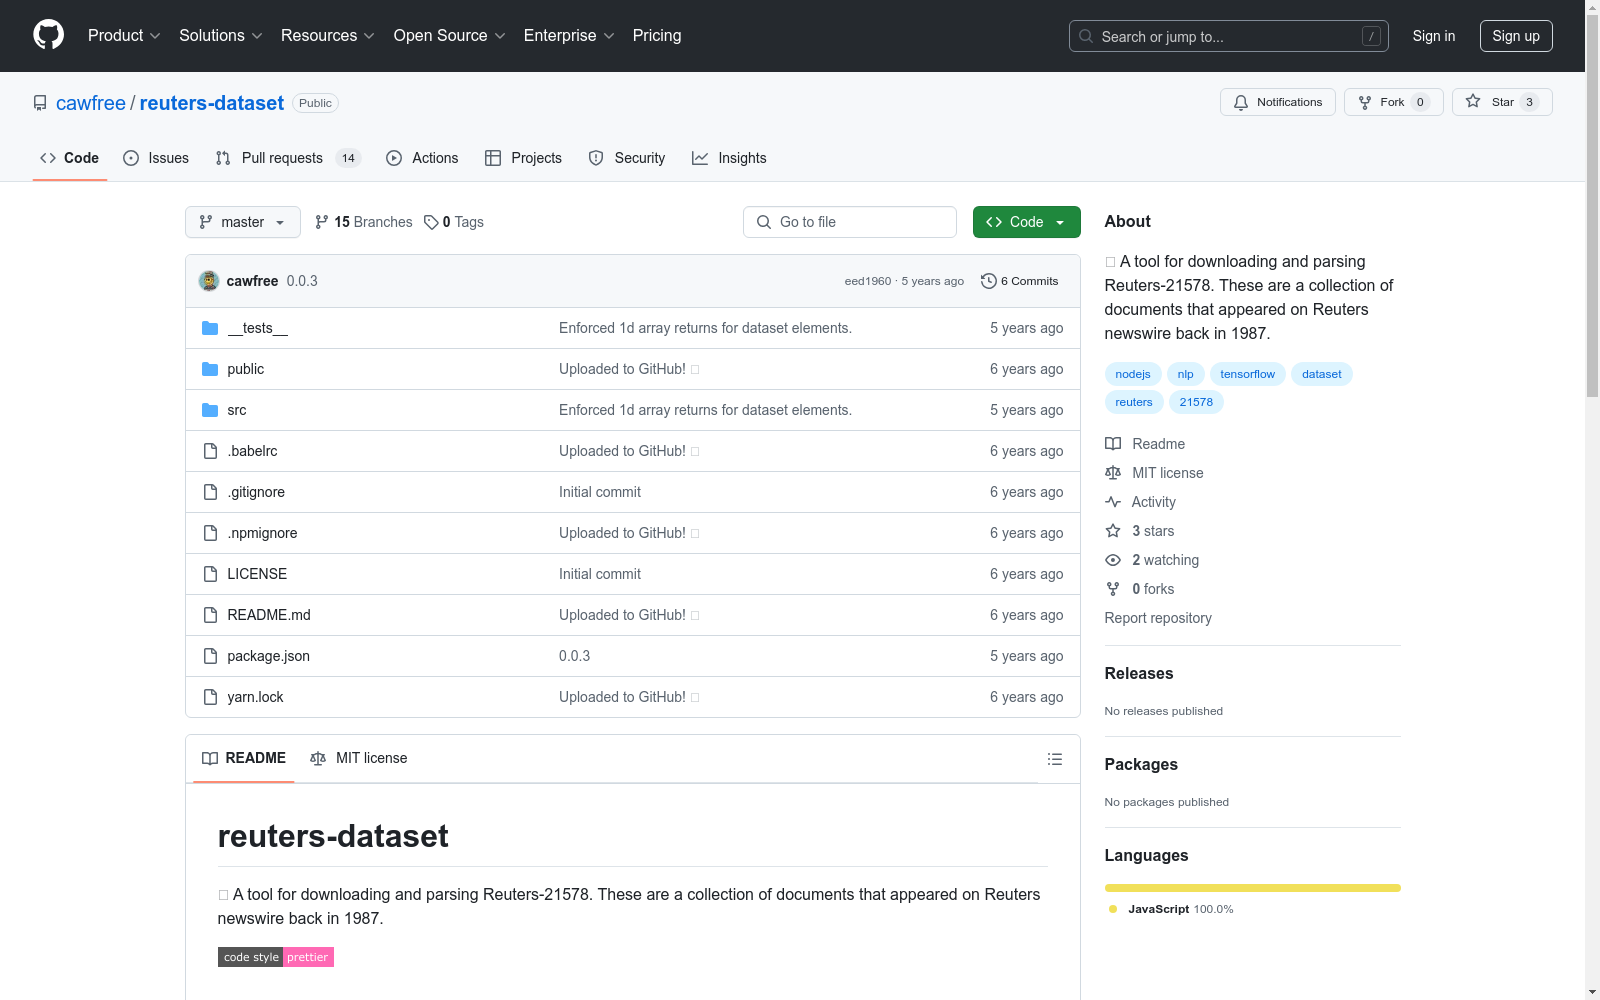Expand the Product menu
Screen dimensions: 1600x1000
124,35
